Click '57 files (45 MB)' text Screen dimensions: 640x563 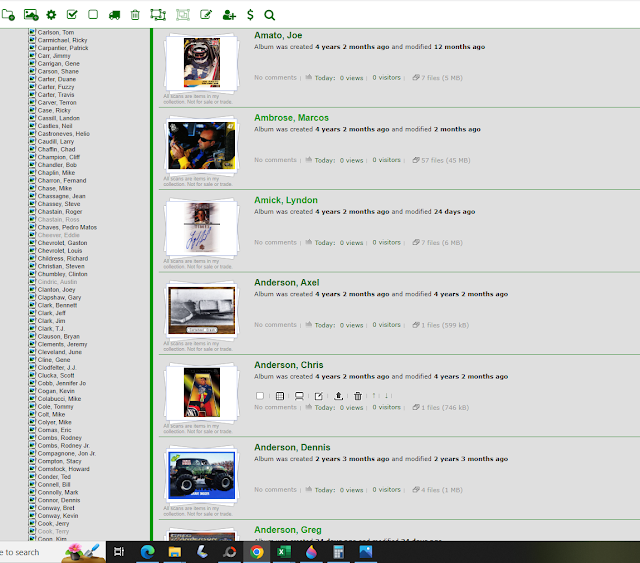point(446,160)
